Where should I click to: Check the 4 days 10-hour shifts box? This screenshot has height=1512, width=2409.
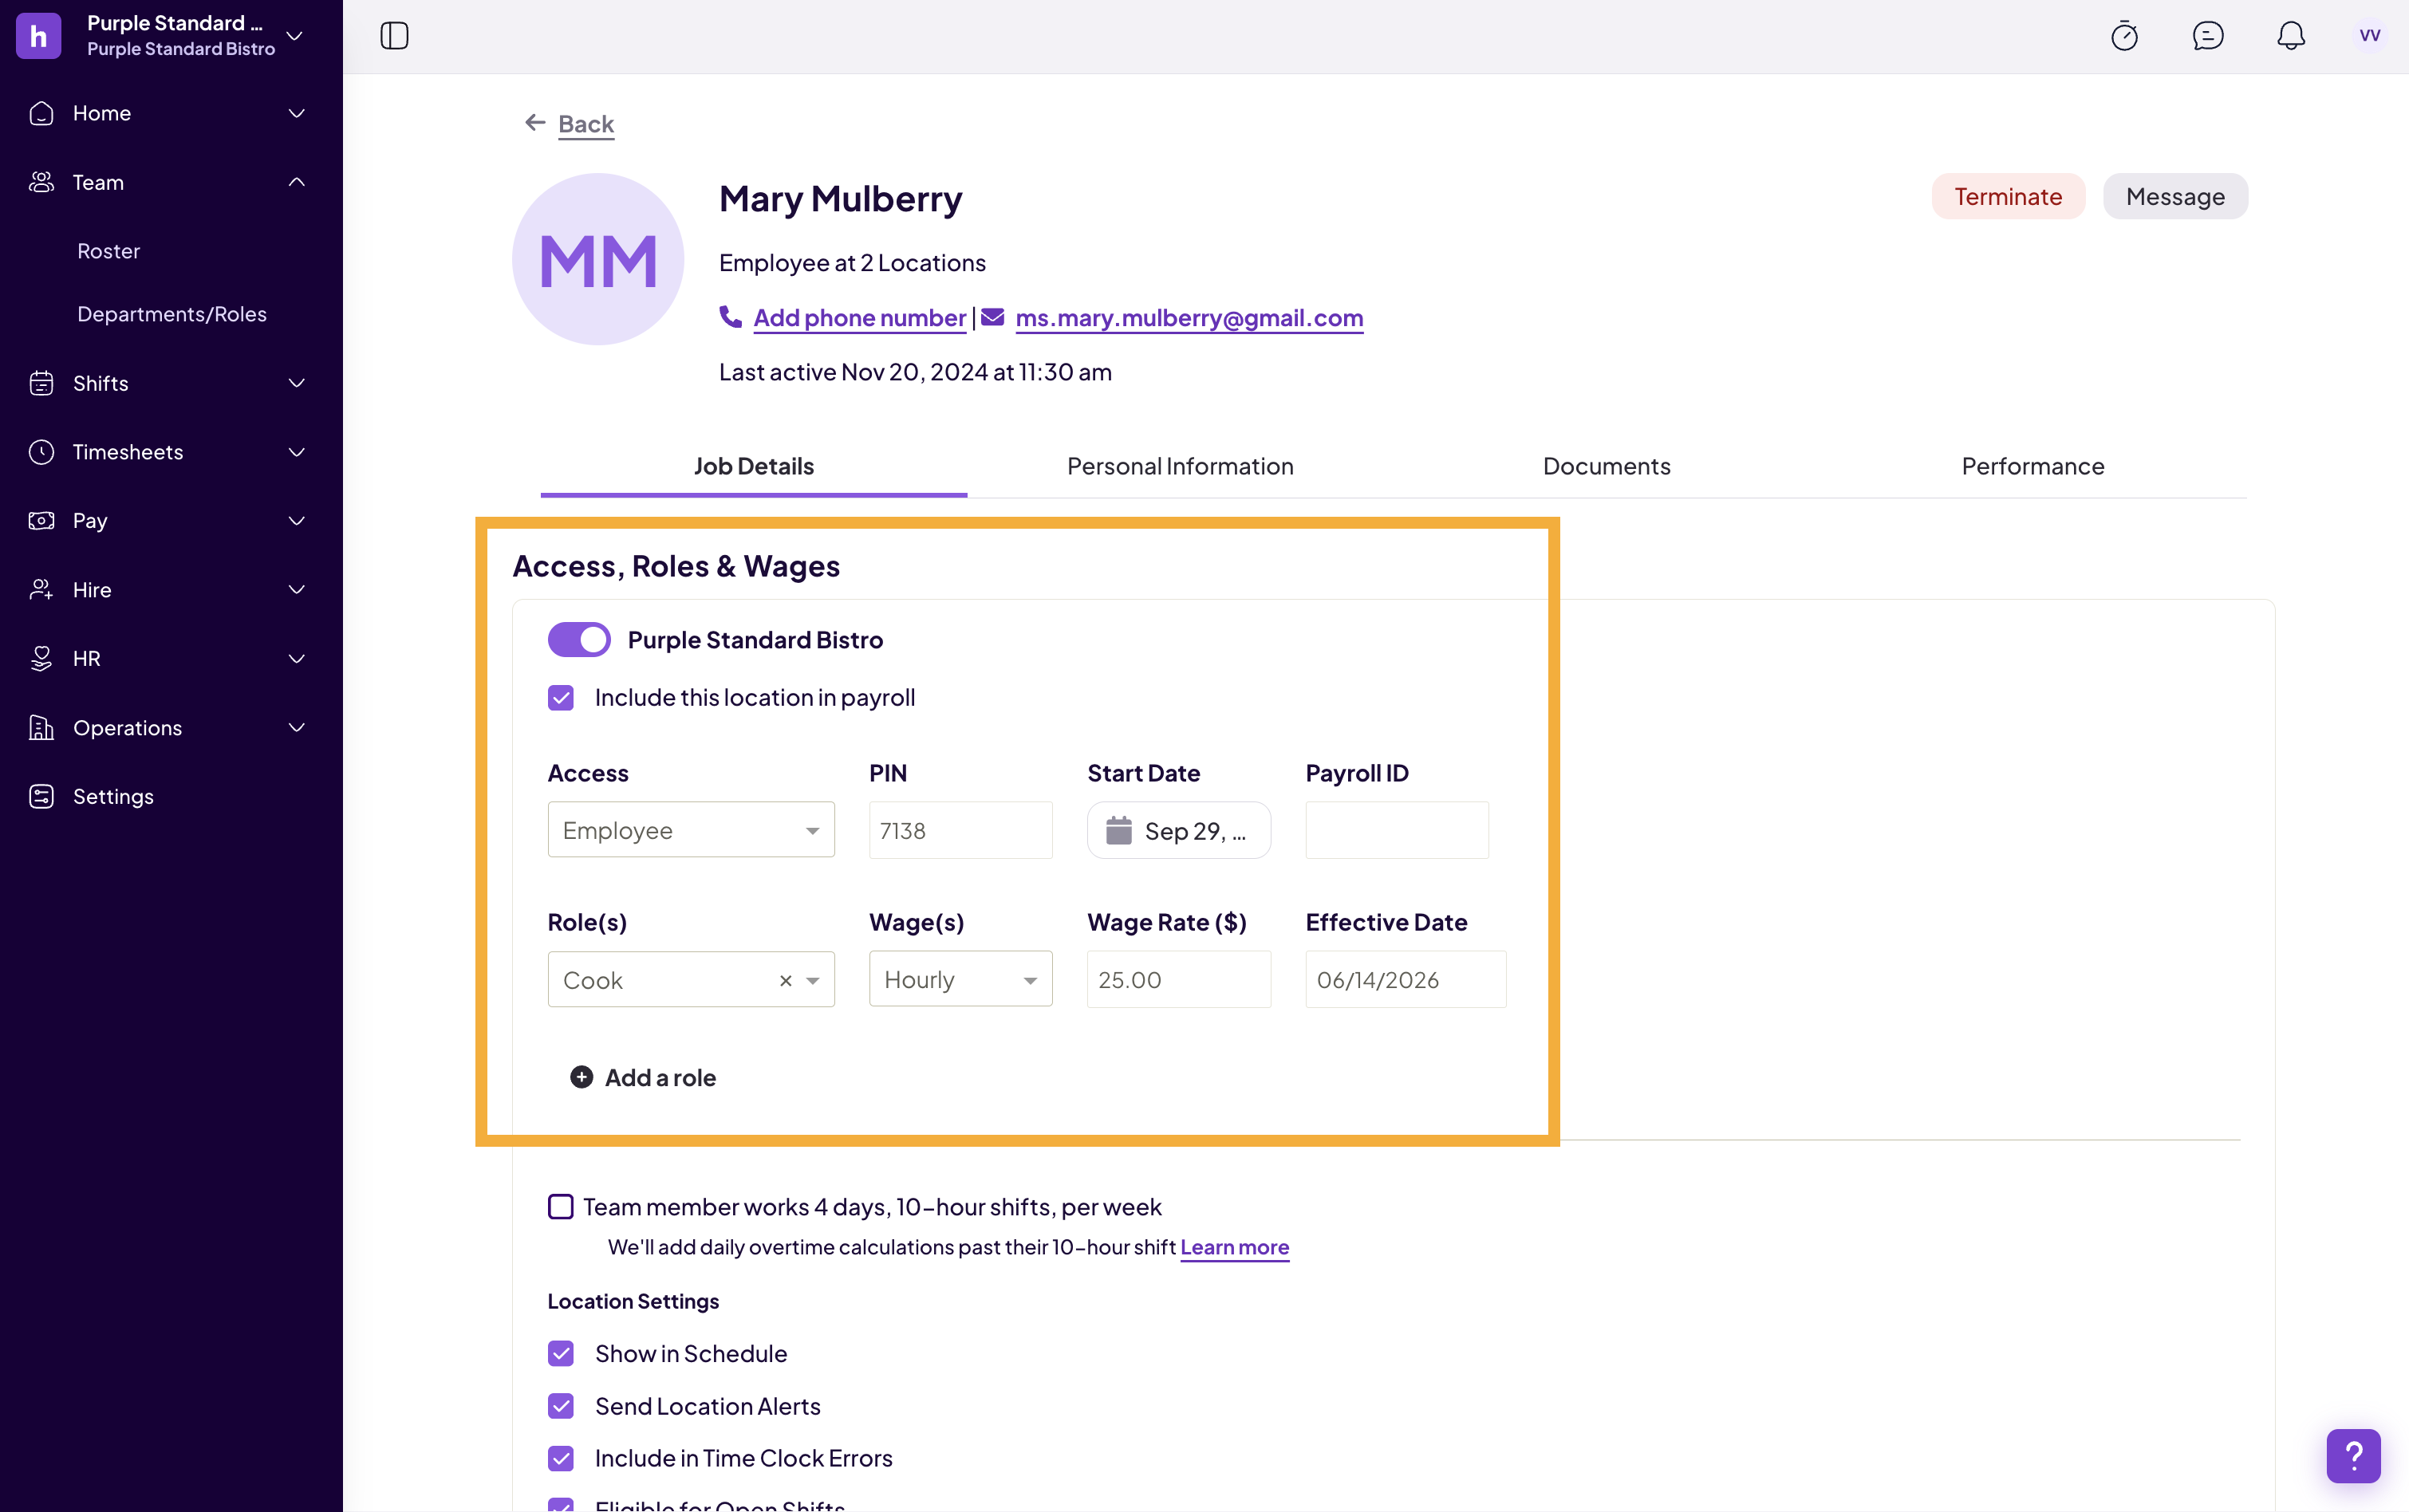[x=561, y=1207]
